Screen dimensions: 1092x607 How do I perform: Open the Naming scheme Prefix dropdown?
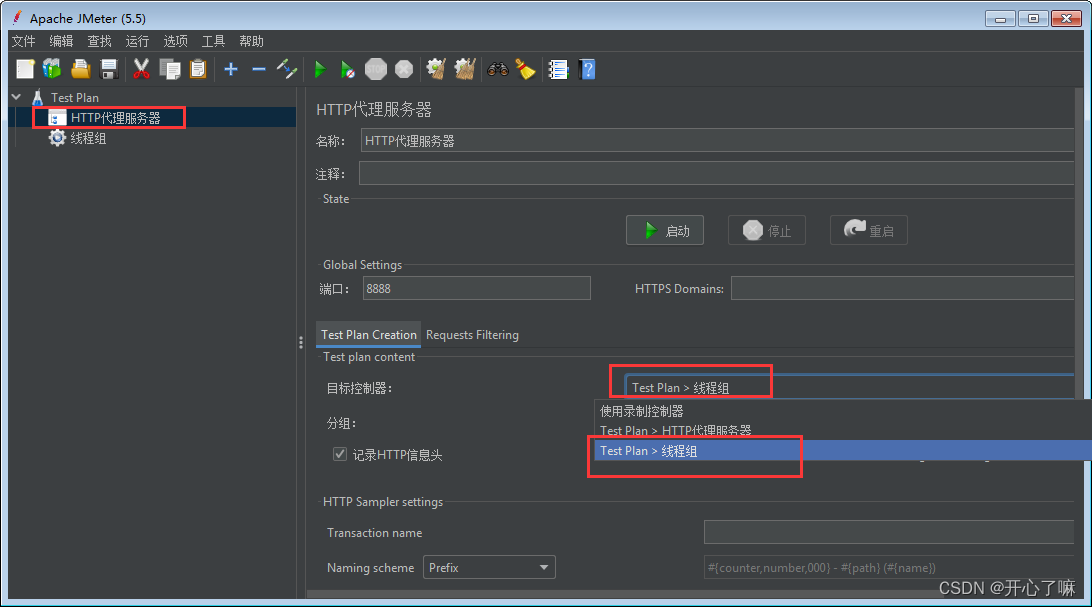[489, 567]
